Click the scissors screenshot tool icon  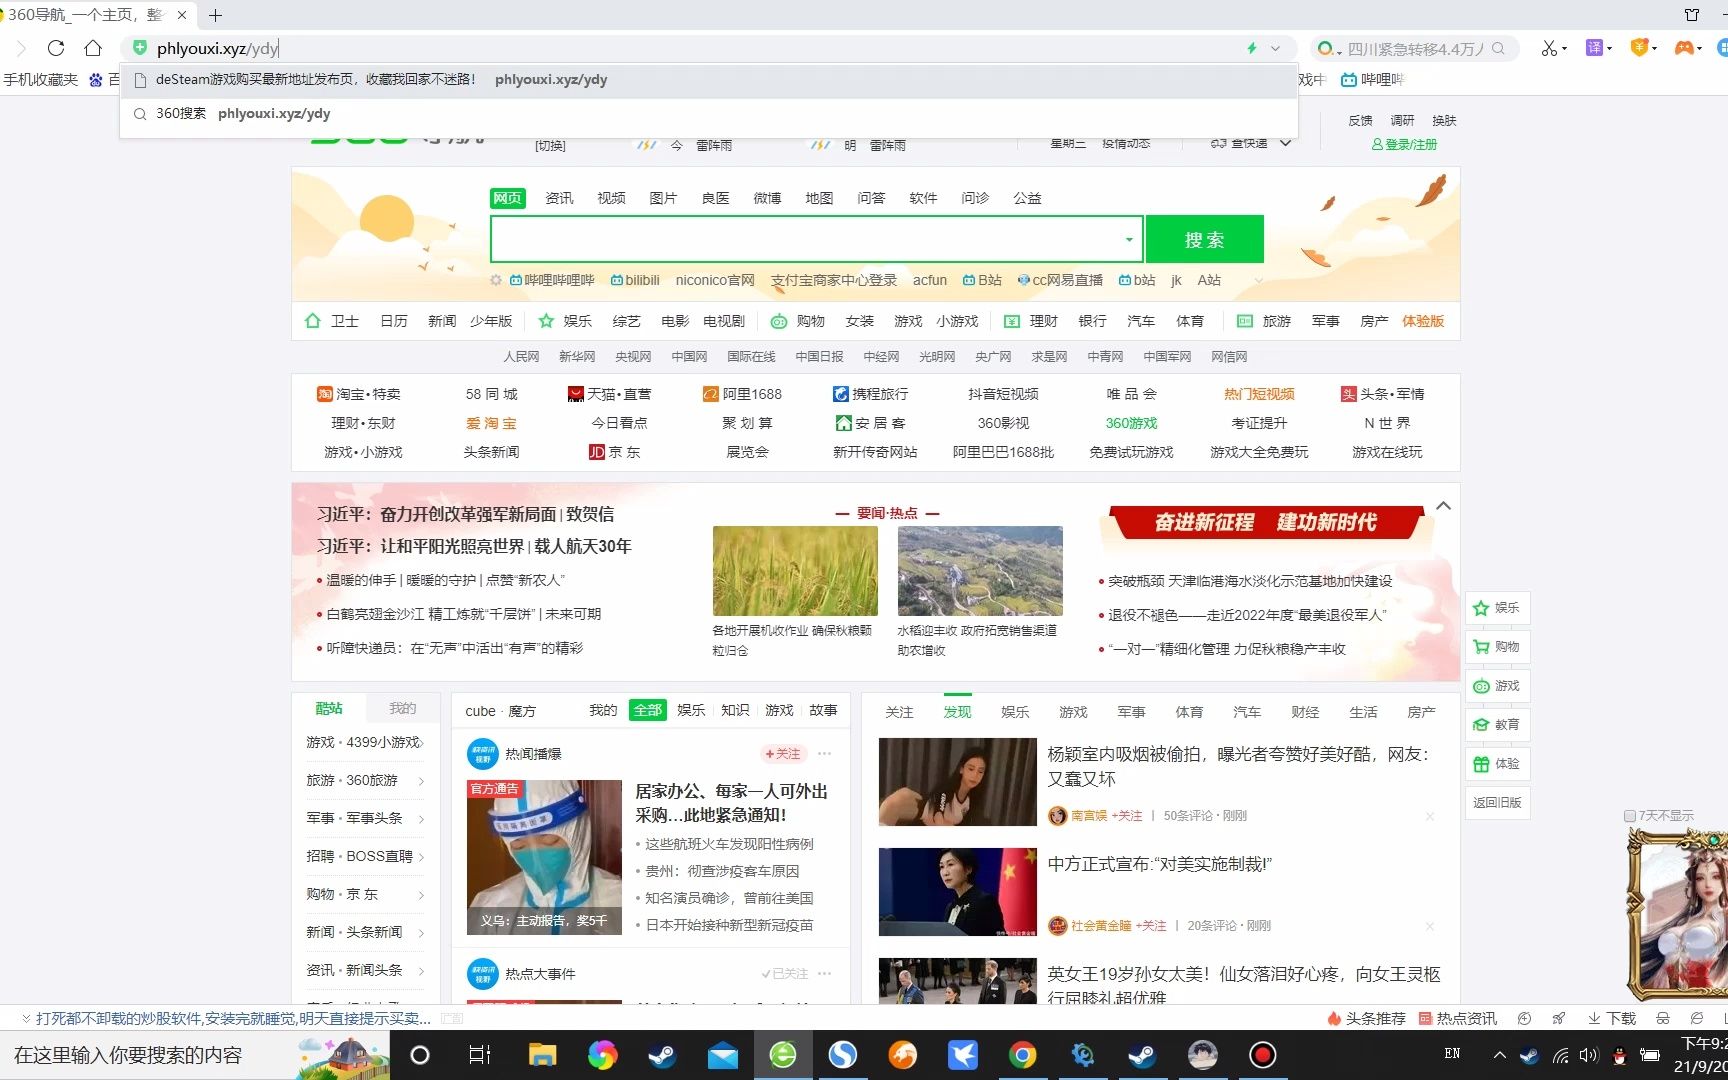[1549, 48]
